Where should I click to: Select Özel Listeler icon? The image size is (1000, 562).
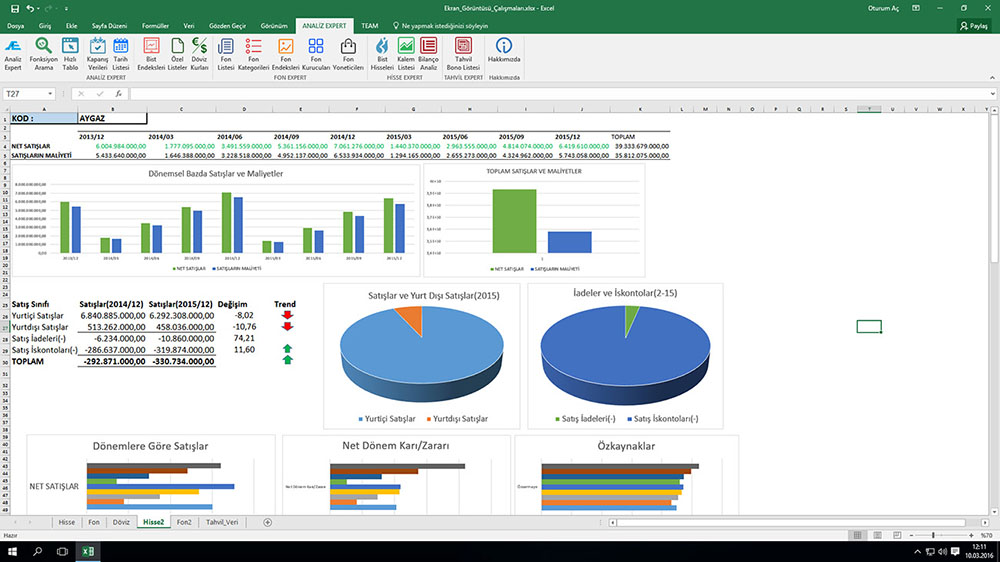(x=177, y=54)
